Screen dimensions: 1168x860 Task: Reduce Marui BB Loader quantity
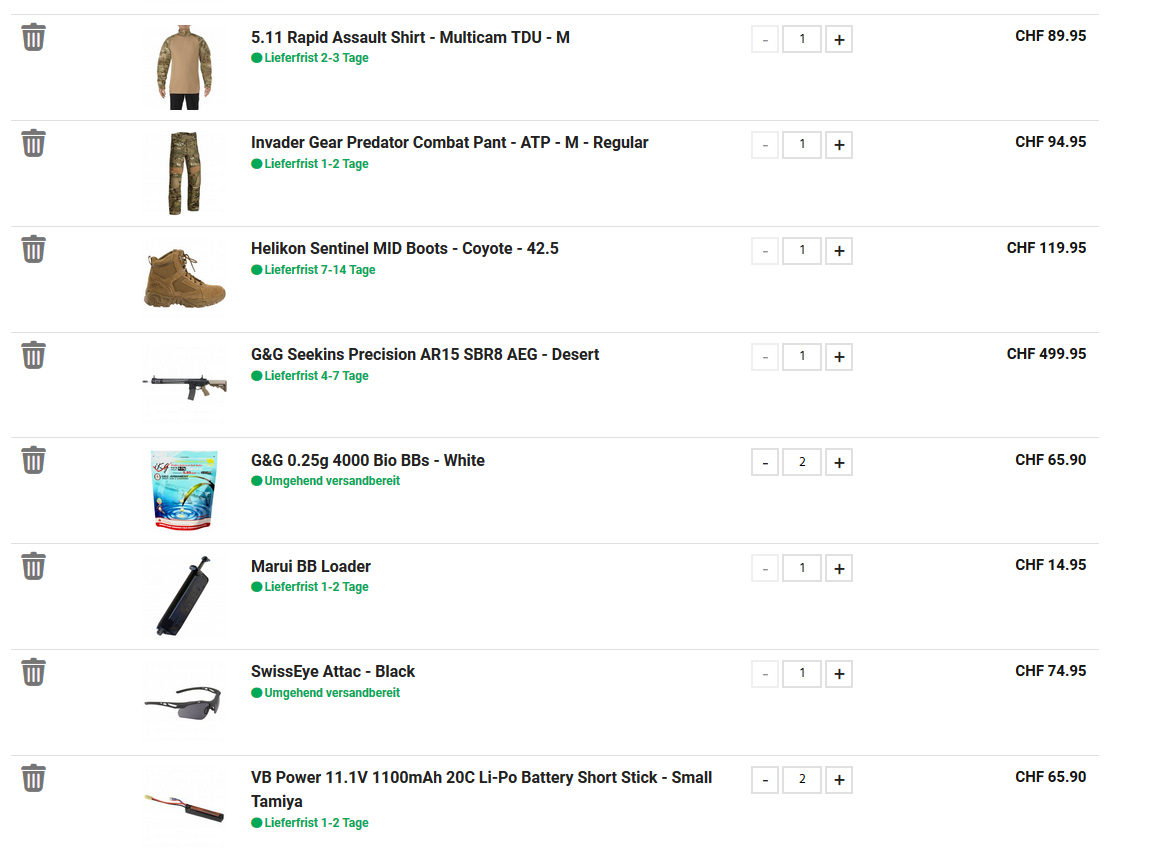pyautogui.click(x=765, y=568)
